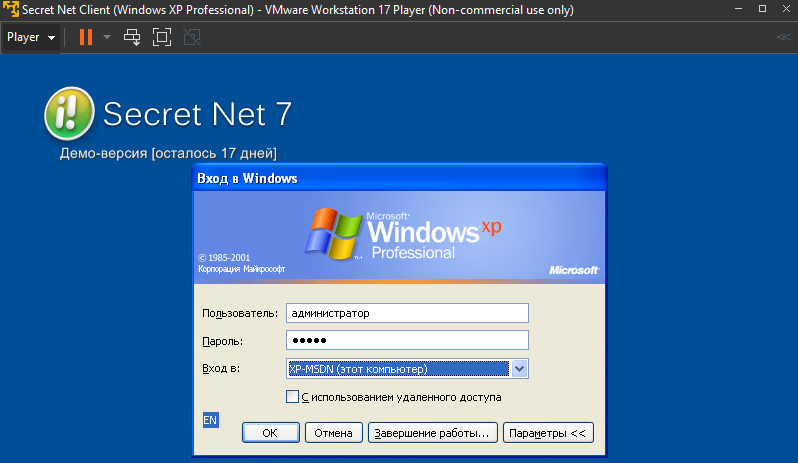798x463 pixels.
Task: Click the Вход в Windows dialog title bar
Action: point(400,178)
